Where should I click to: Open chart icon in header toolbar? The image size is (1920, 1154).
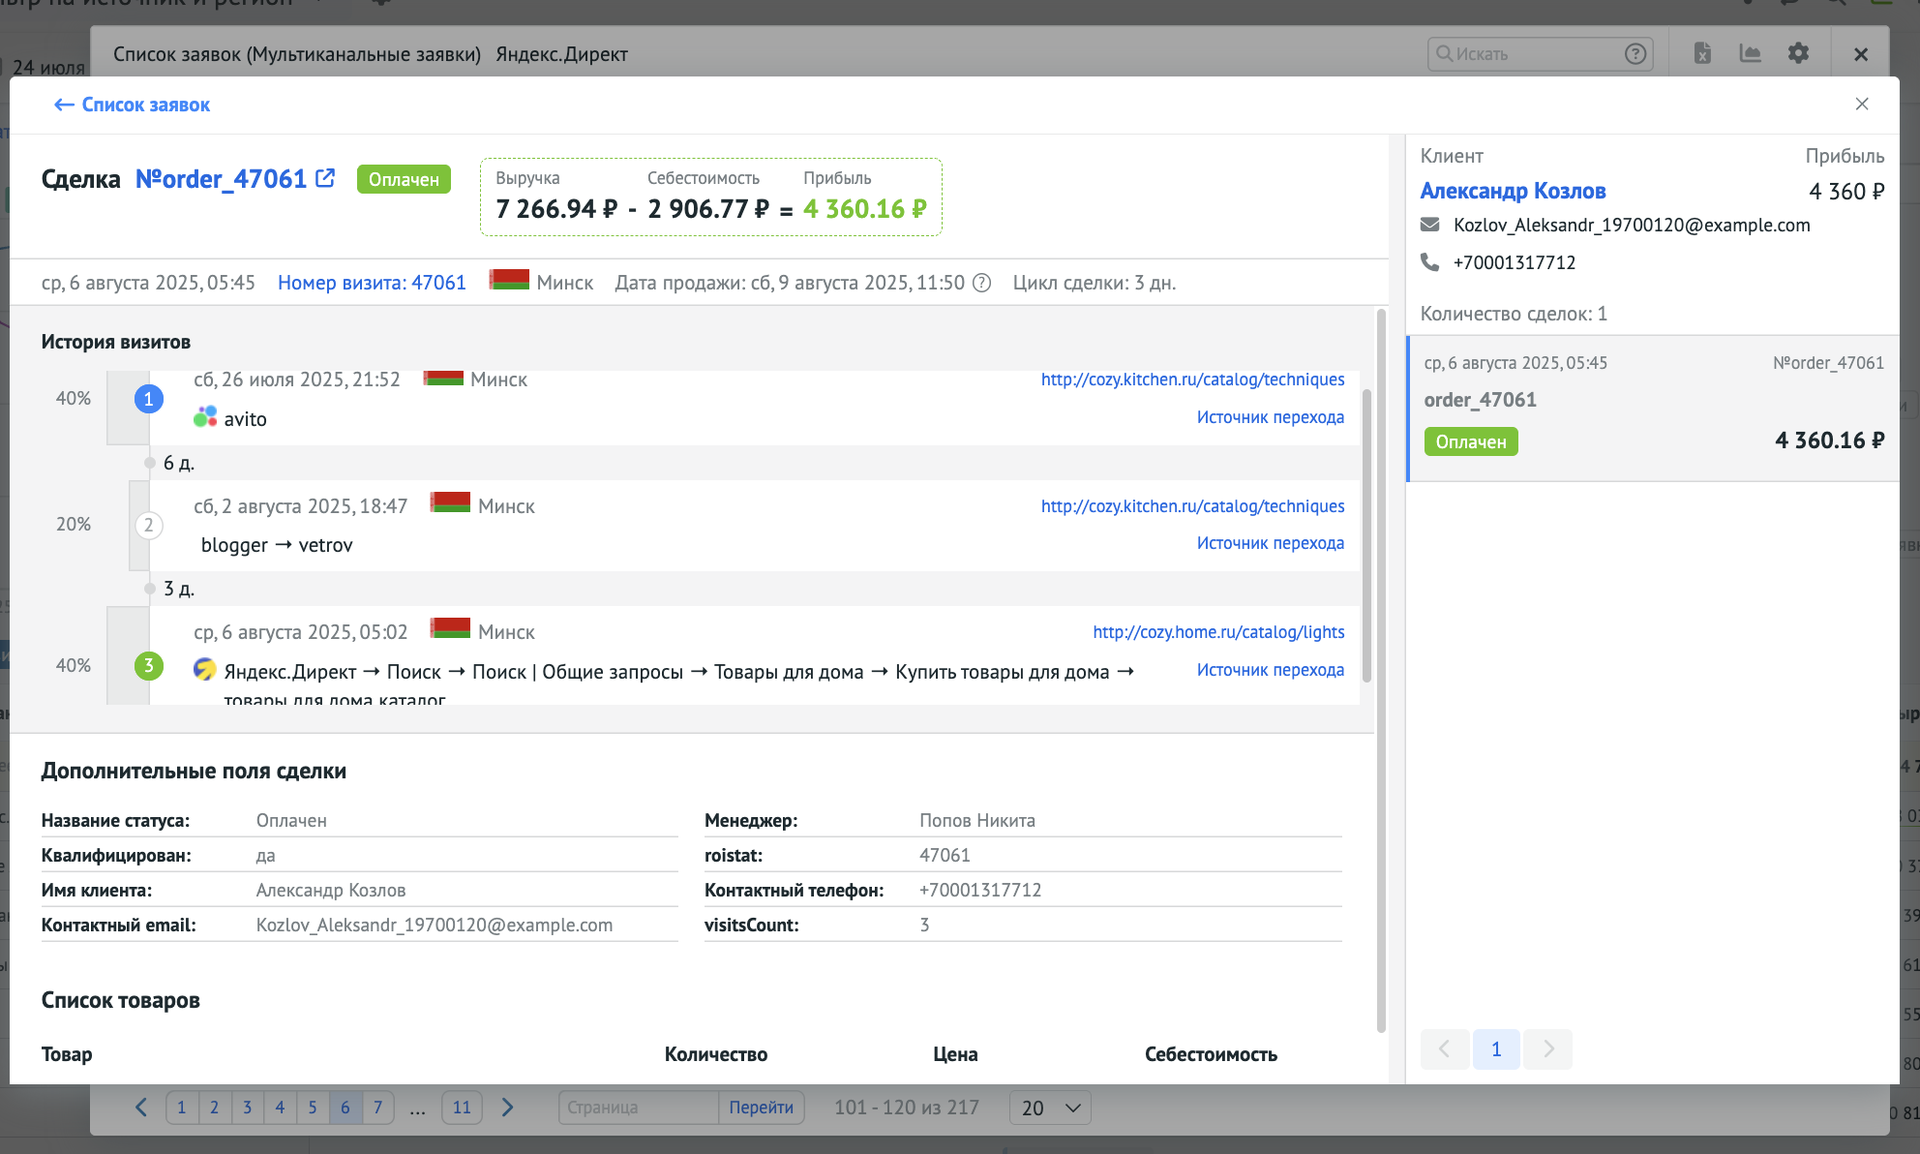coord(1750,53)
